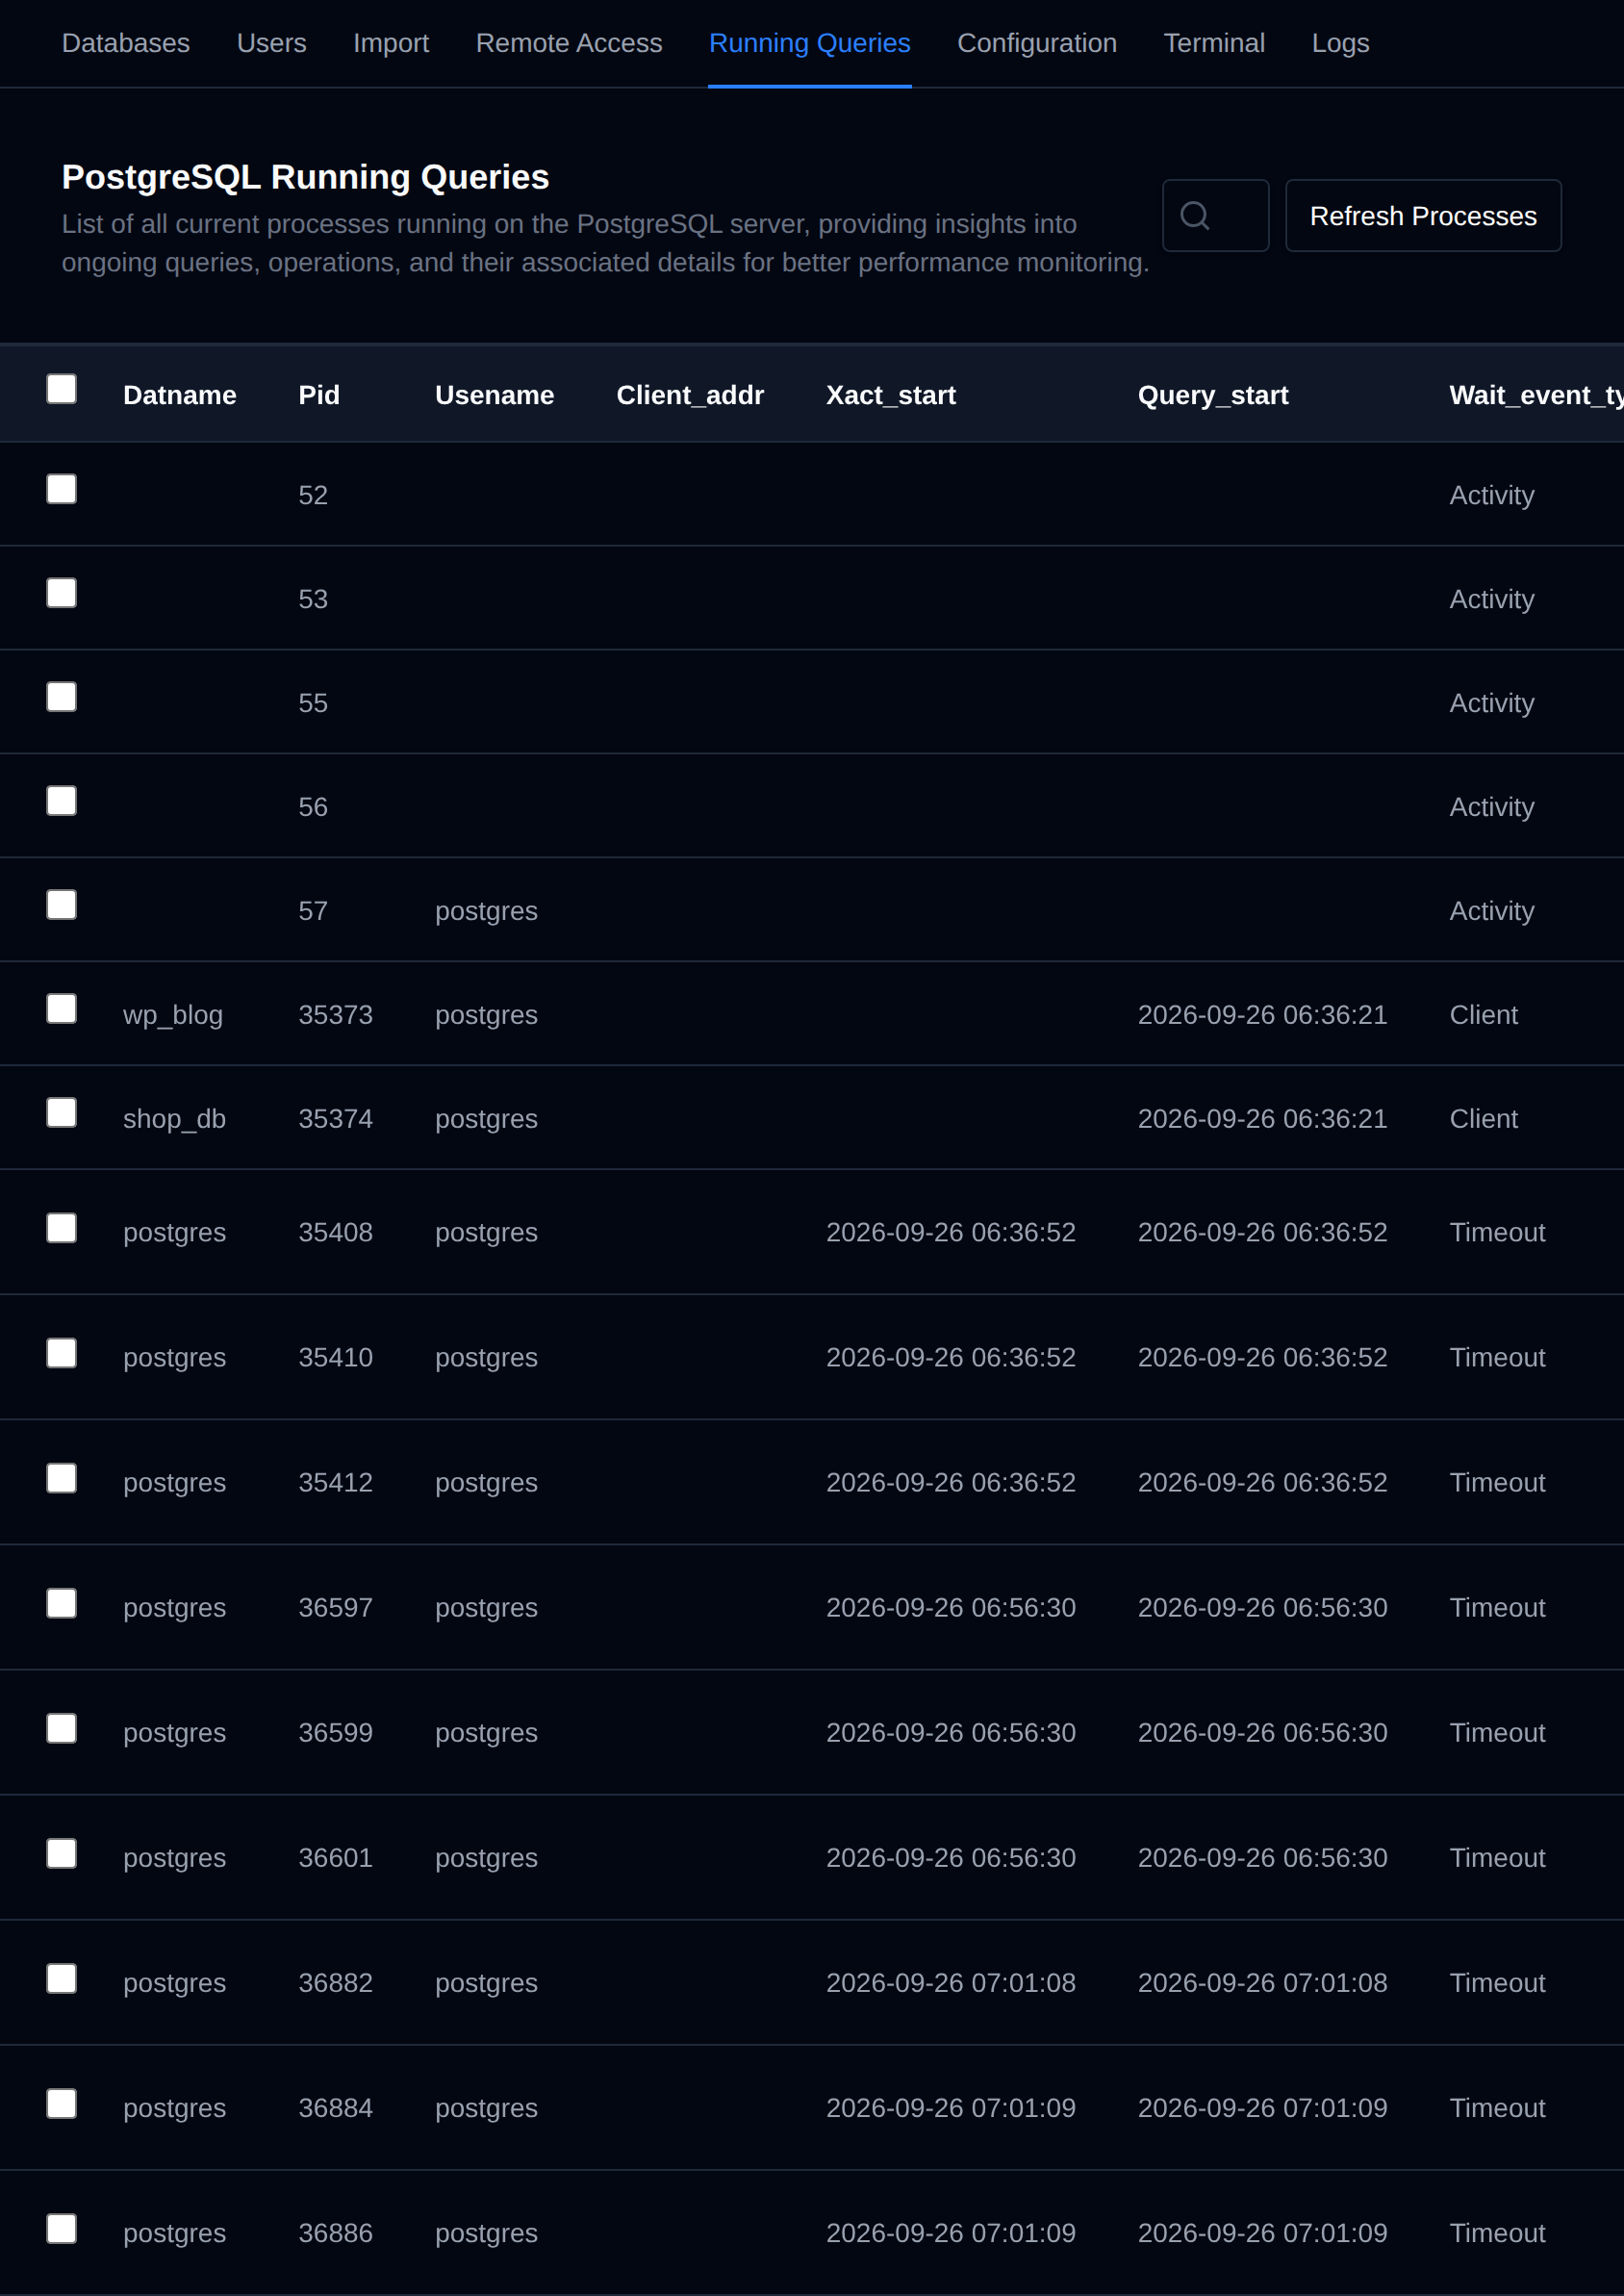The width and height of the screenshot is (1624, 2296).
Task: Click the wp_blog datname cell
Action: pyautogui.click(x=173, y=1015)
